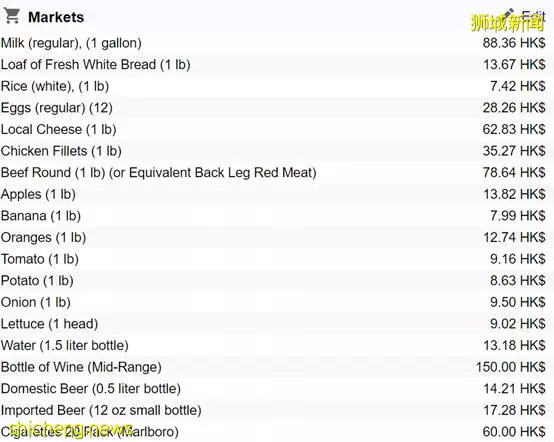
Task: Click the Imported Beer 12 oz label
Action: [101, 410]
